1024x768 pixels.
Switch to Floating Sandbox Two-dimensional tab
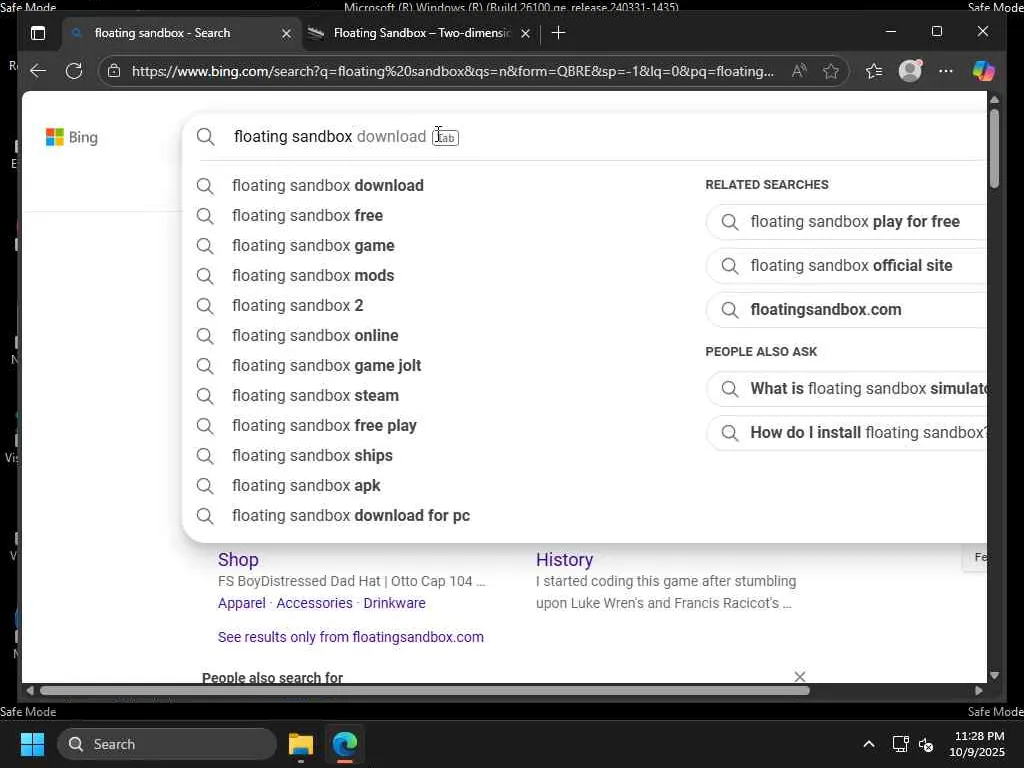pyautogui.click(x=421, y=33)
